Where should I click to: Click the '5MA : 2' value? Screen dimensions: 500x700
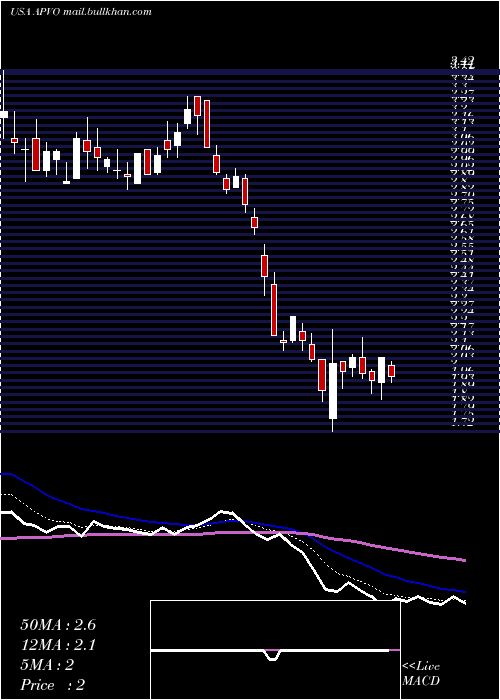tap(47, 665)
